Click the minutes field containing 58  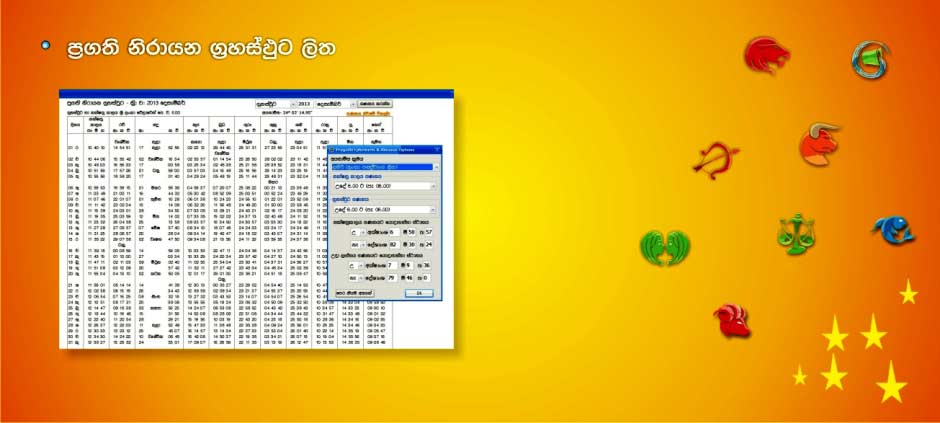point(412,232)
